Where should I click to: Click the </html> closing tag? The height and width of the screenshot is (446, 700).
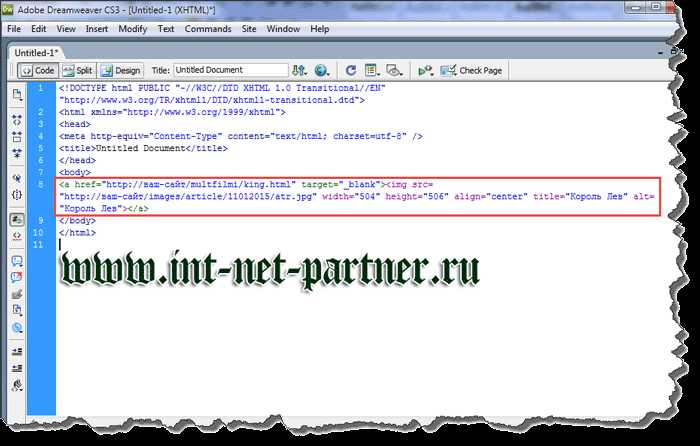coord(77,233)
